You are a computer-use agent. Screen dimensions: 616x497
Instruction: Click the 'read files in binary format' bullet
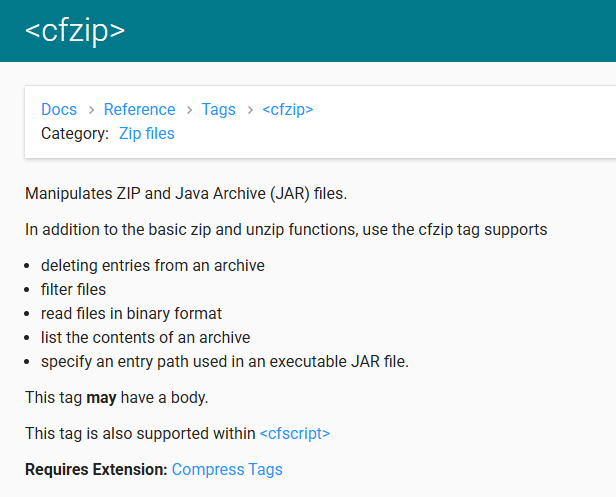coord(131,314)
